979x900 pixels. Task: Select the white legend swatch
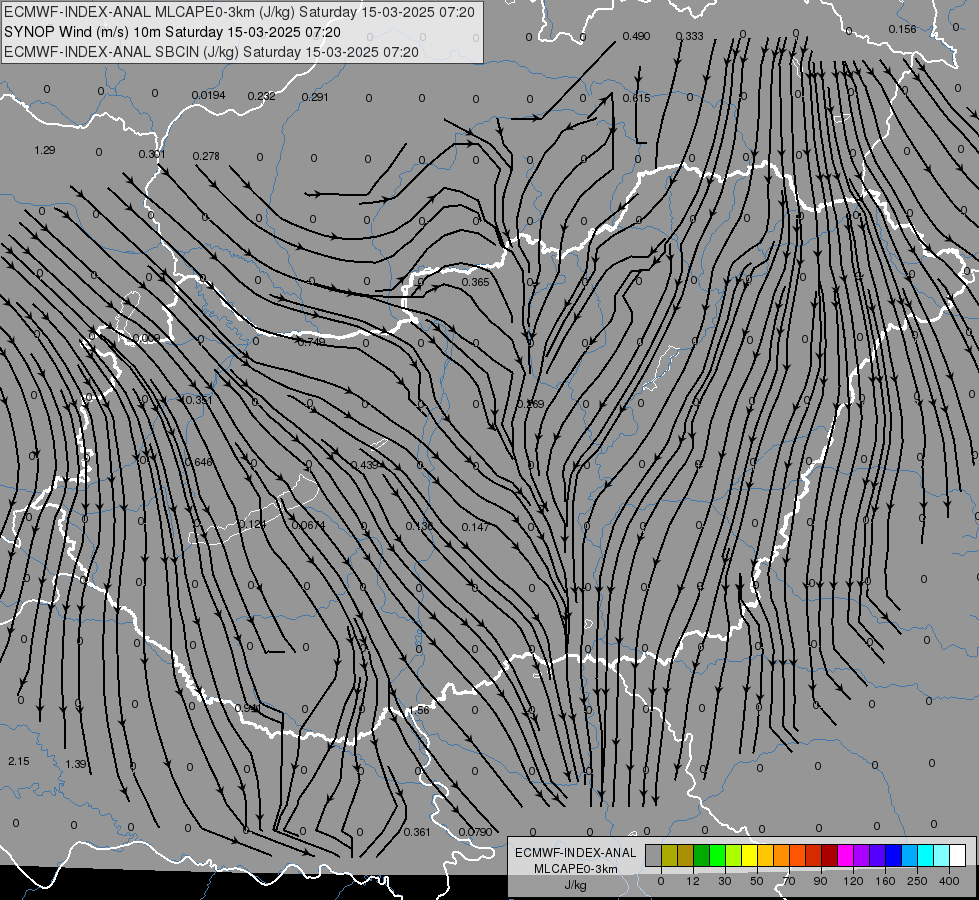click(x=958, y=856)
